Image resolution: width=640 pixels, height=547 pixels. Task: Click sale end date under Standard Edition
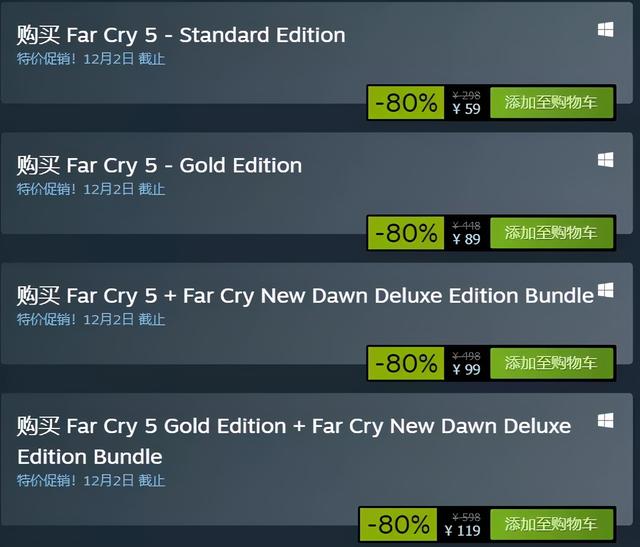click(x=124, y=59)
